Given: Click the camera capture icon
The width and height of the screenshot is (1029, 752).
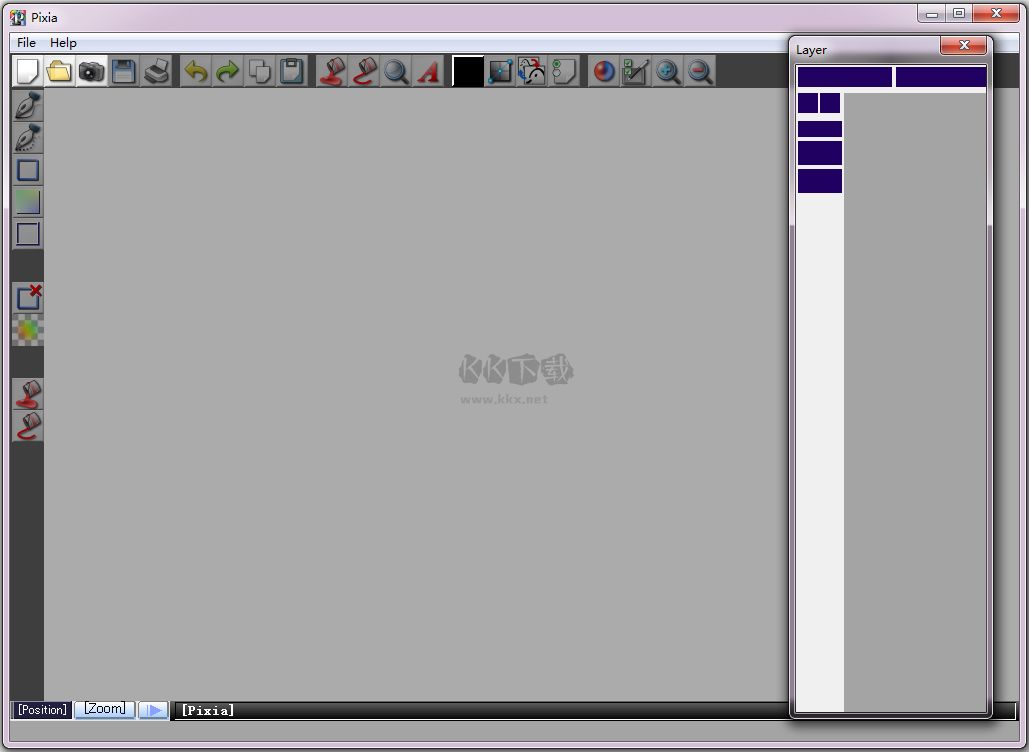Looking at the screenshot, I should (91, 71).
